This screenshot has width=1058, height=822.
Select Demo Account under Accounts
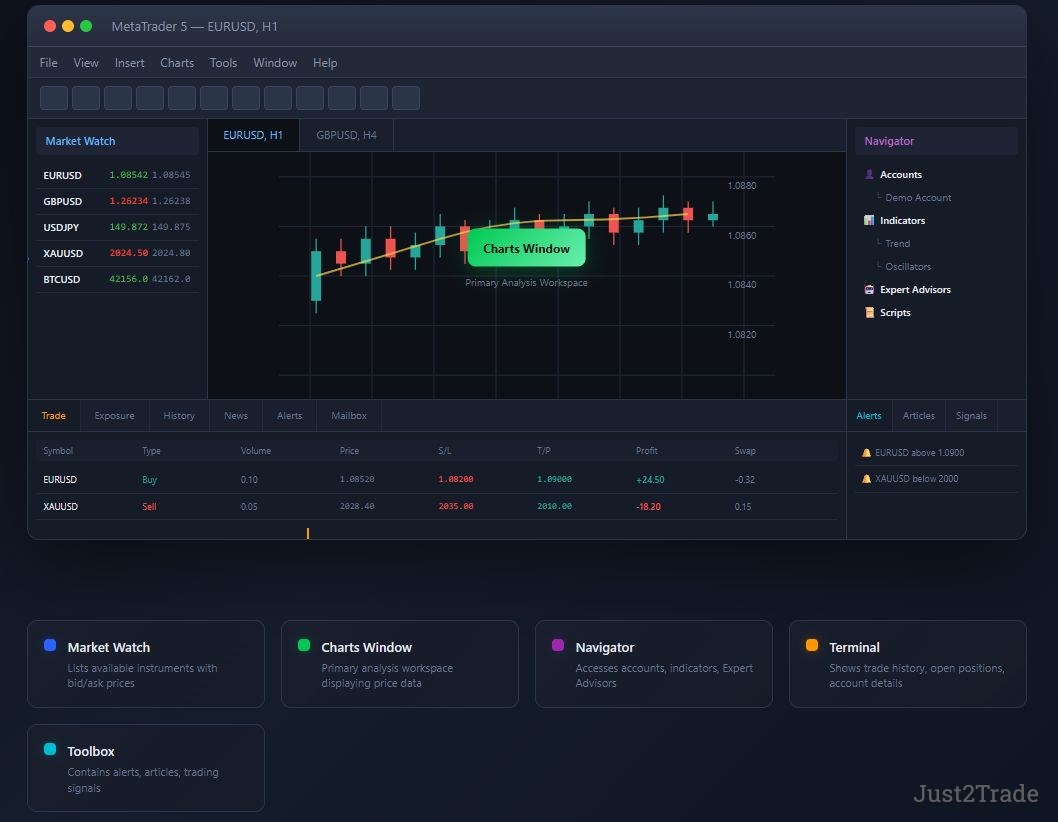(918, 198)
